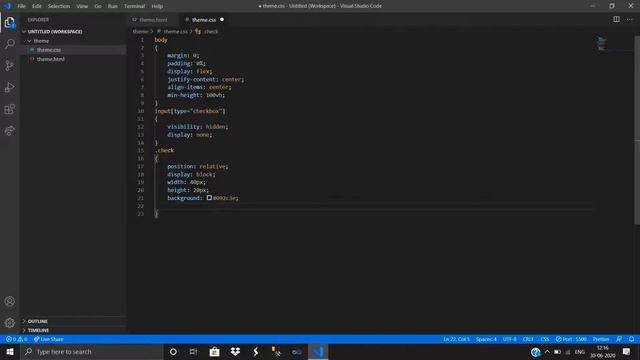Open the Accounts icon in activity bar

pos(10,301)
